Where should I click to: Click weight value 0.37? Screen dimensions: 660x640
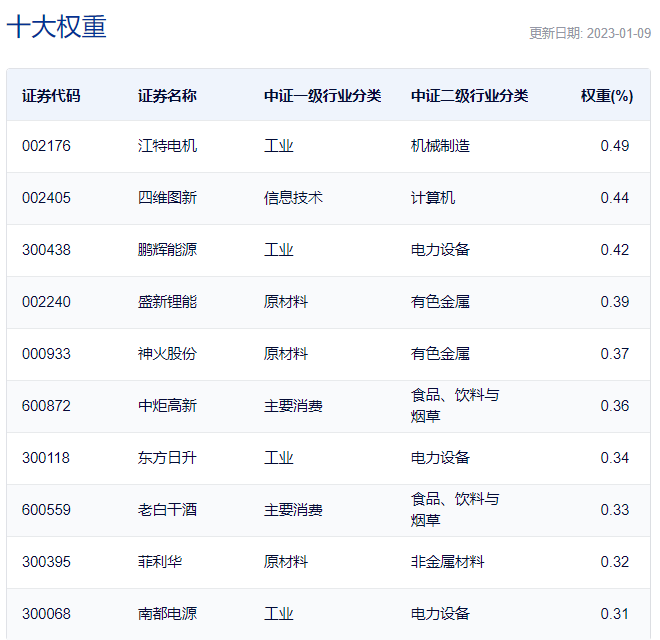coord(615,354)
